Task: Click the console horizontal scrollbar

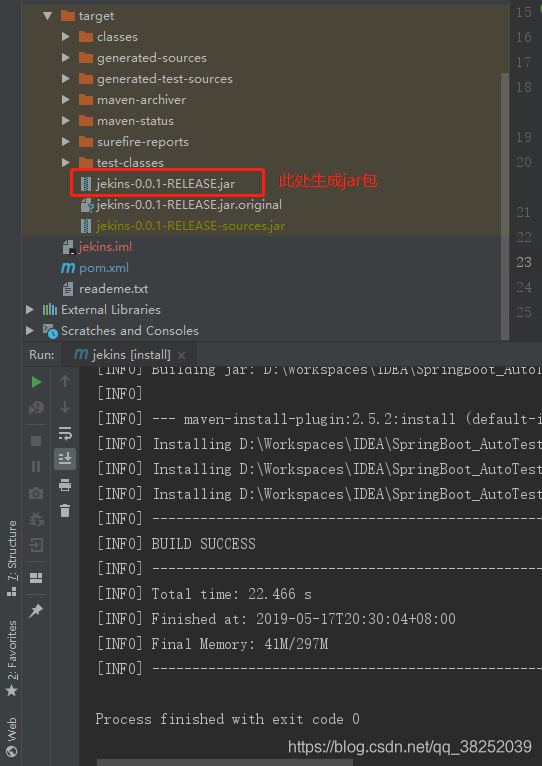Action: [225, 762]
